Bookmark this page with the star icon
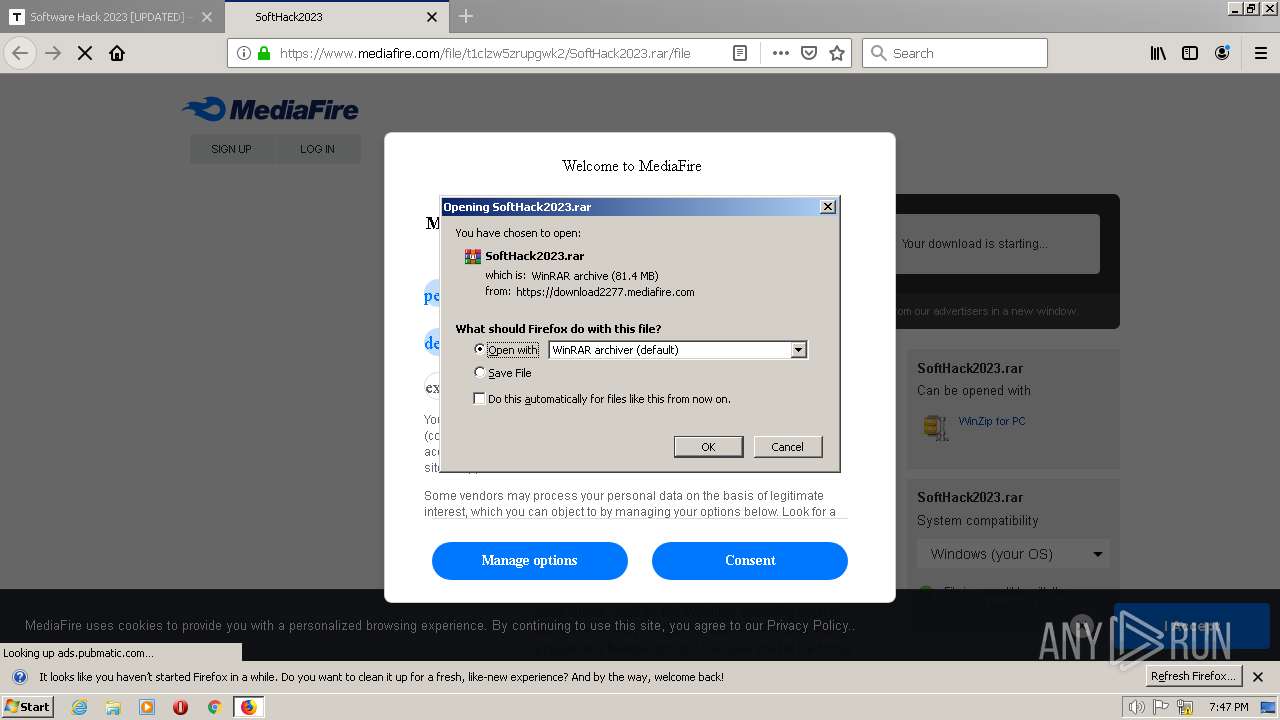Screen dimensions: 1280x720 pyautogui.click(x=837, y=53)
